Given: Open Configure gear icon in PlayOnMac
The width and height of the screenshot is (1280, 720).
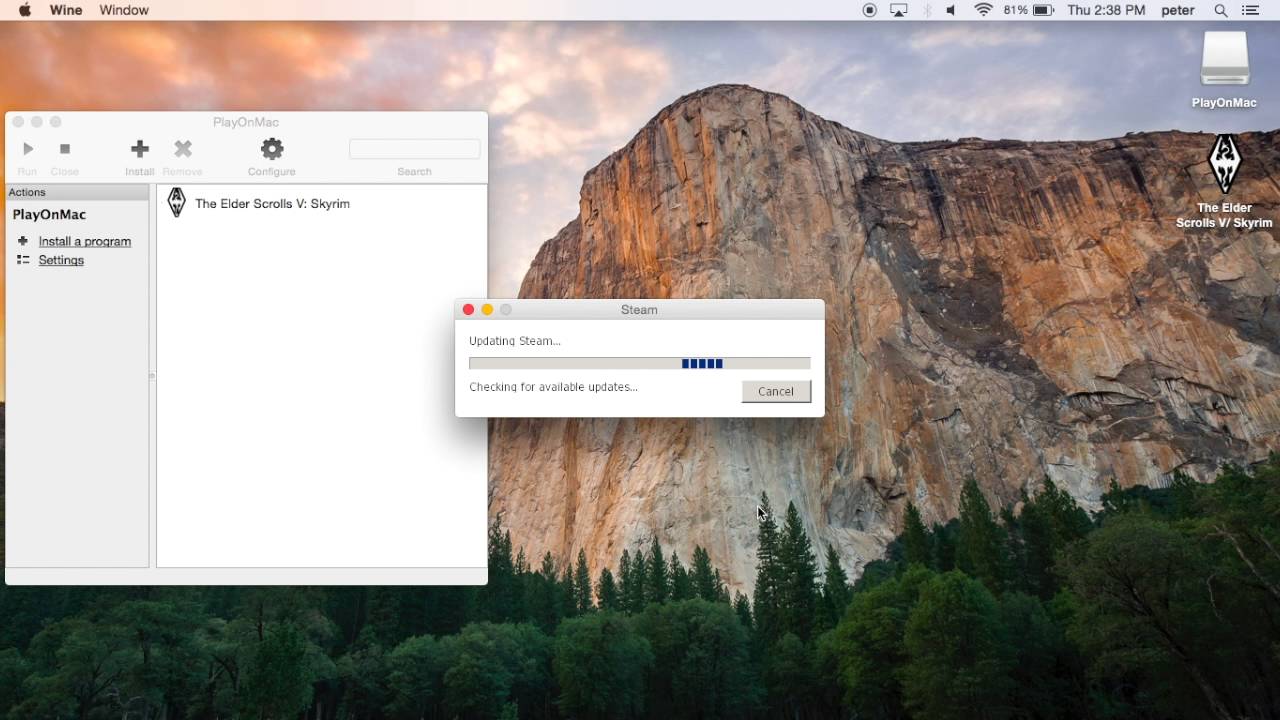Looking at the screenshot, I should 272,149.
